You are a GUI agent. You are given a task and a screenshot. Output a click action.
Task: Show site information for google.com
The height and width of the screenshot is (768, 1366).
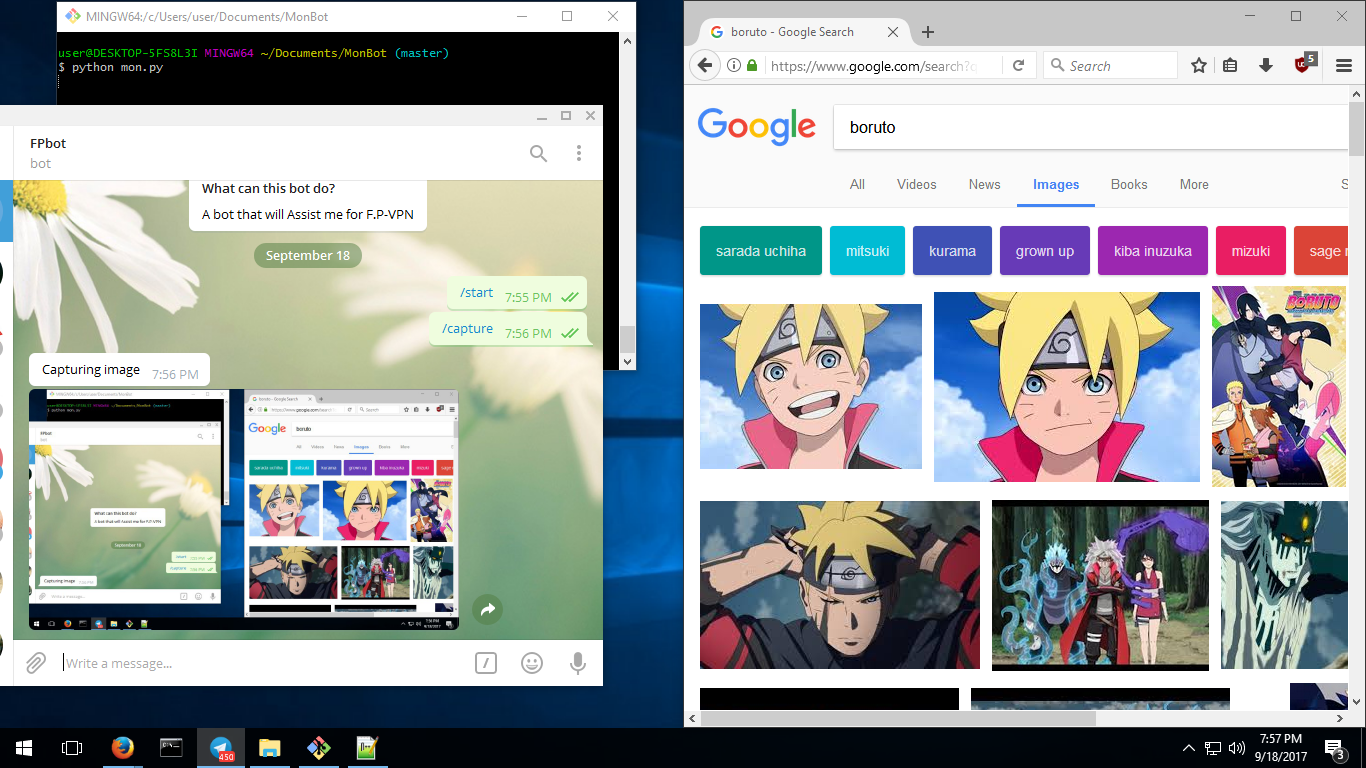(x=734, y=66)
